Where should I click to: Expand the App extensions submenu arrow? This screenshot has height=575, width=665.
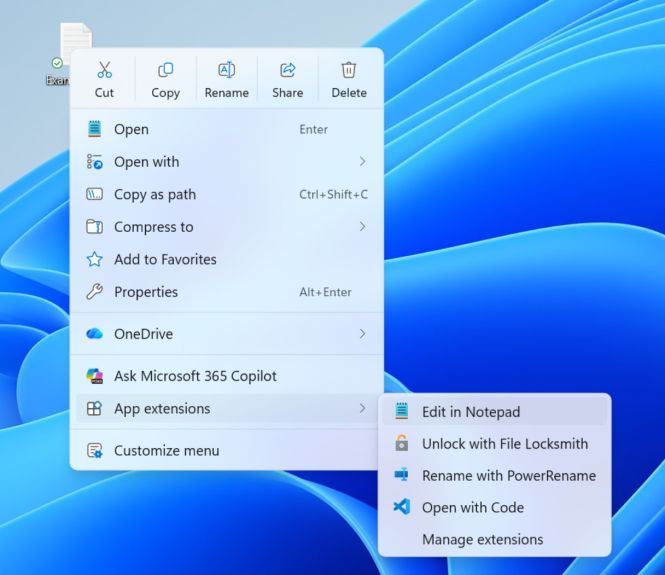[362, 408]
